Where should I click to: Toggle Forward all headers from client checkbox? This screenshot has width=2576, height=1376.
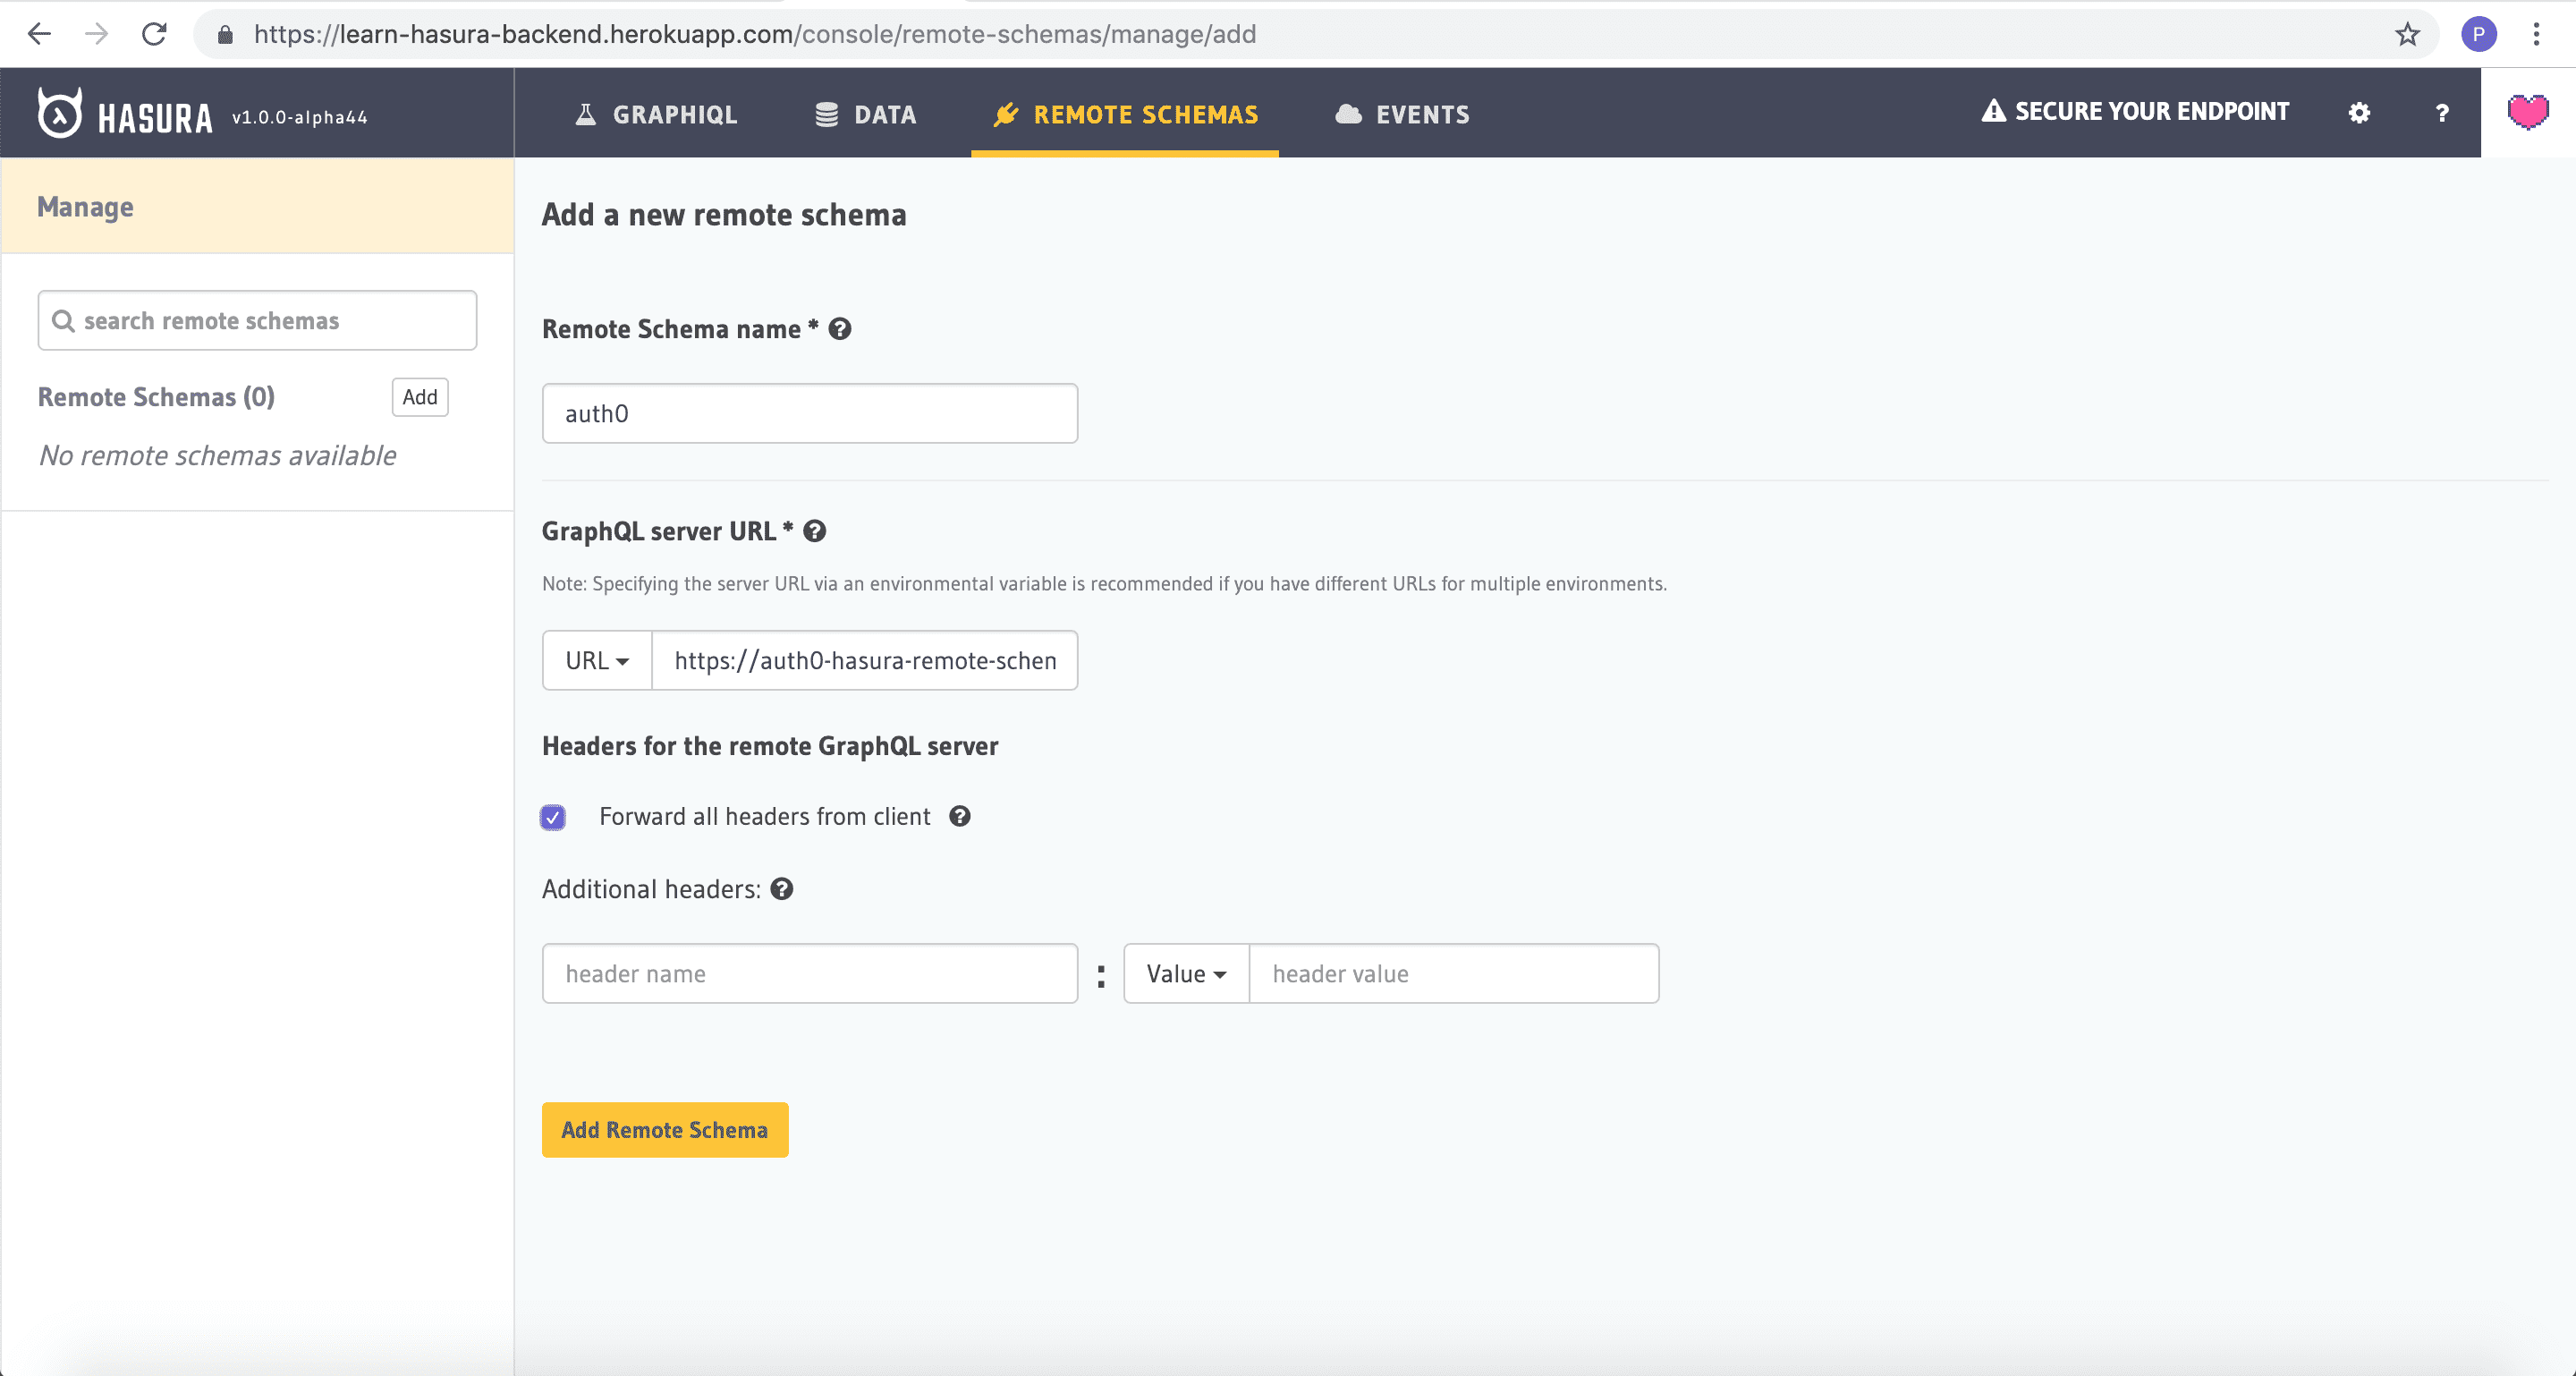tap(554, 817)
